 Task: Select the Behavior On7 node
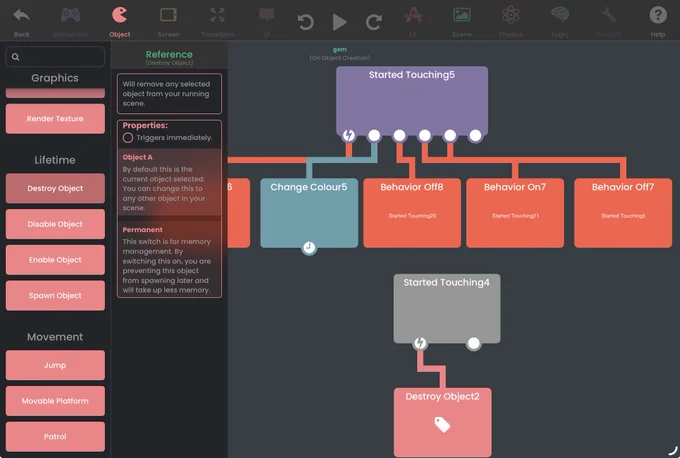tap(515, 213)
